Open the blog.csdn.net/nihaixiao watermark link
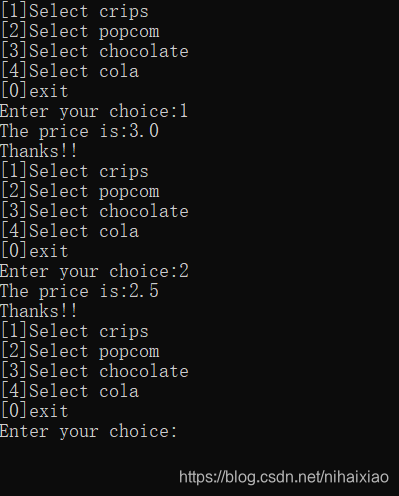Screen dimensions: 399x496 point(284,477)
